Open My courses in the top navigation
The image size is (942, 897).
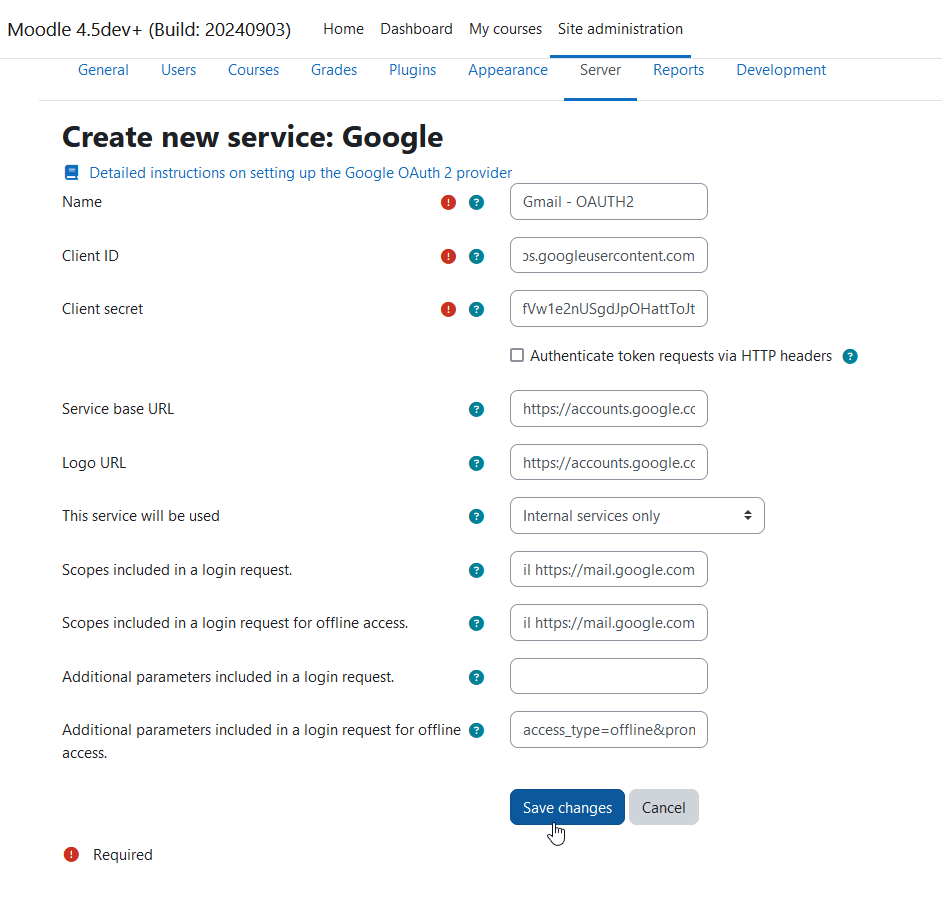tap(505, 29)
